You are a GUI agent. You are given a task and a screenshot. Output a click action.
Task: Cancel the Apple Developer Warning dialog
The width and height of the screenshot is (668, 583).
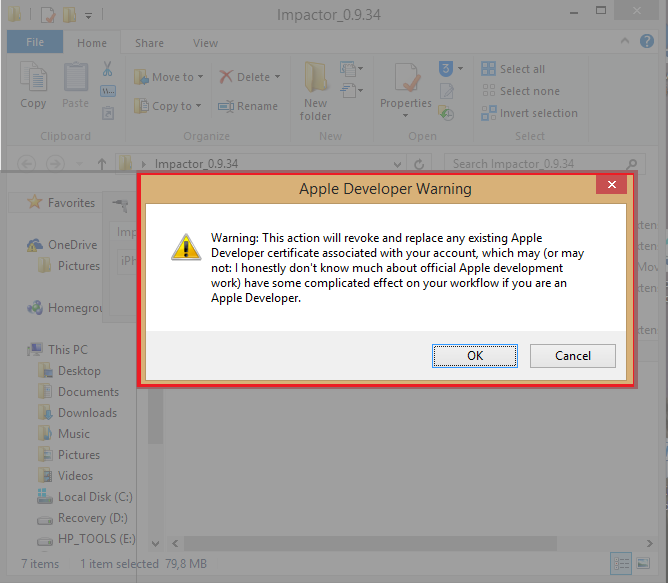[573, 356]
